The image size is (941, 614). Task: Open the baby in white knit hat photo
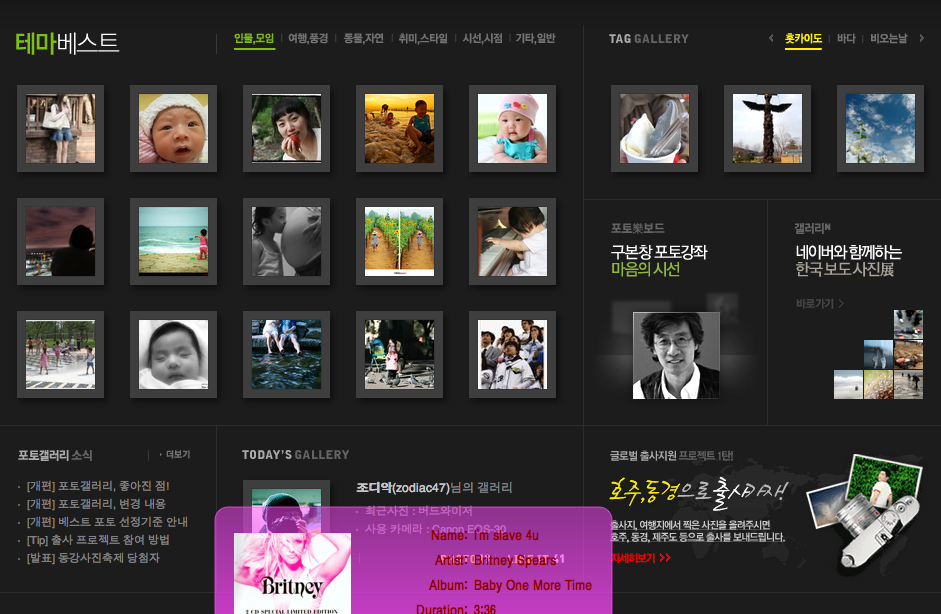tap(173, 128)
